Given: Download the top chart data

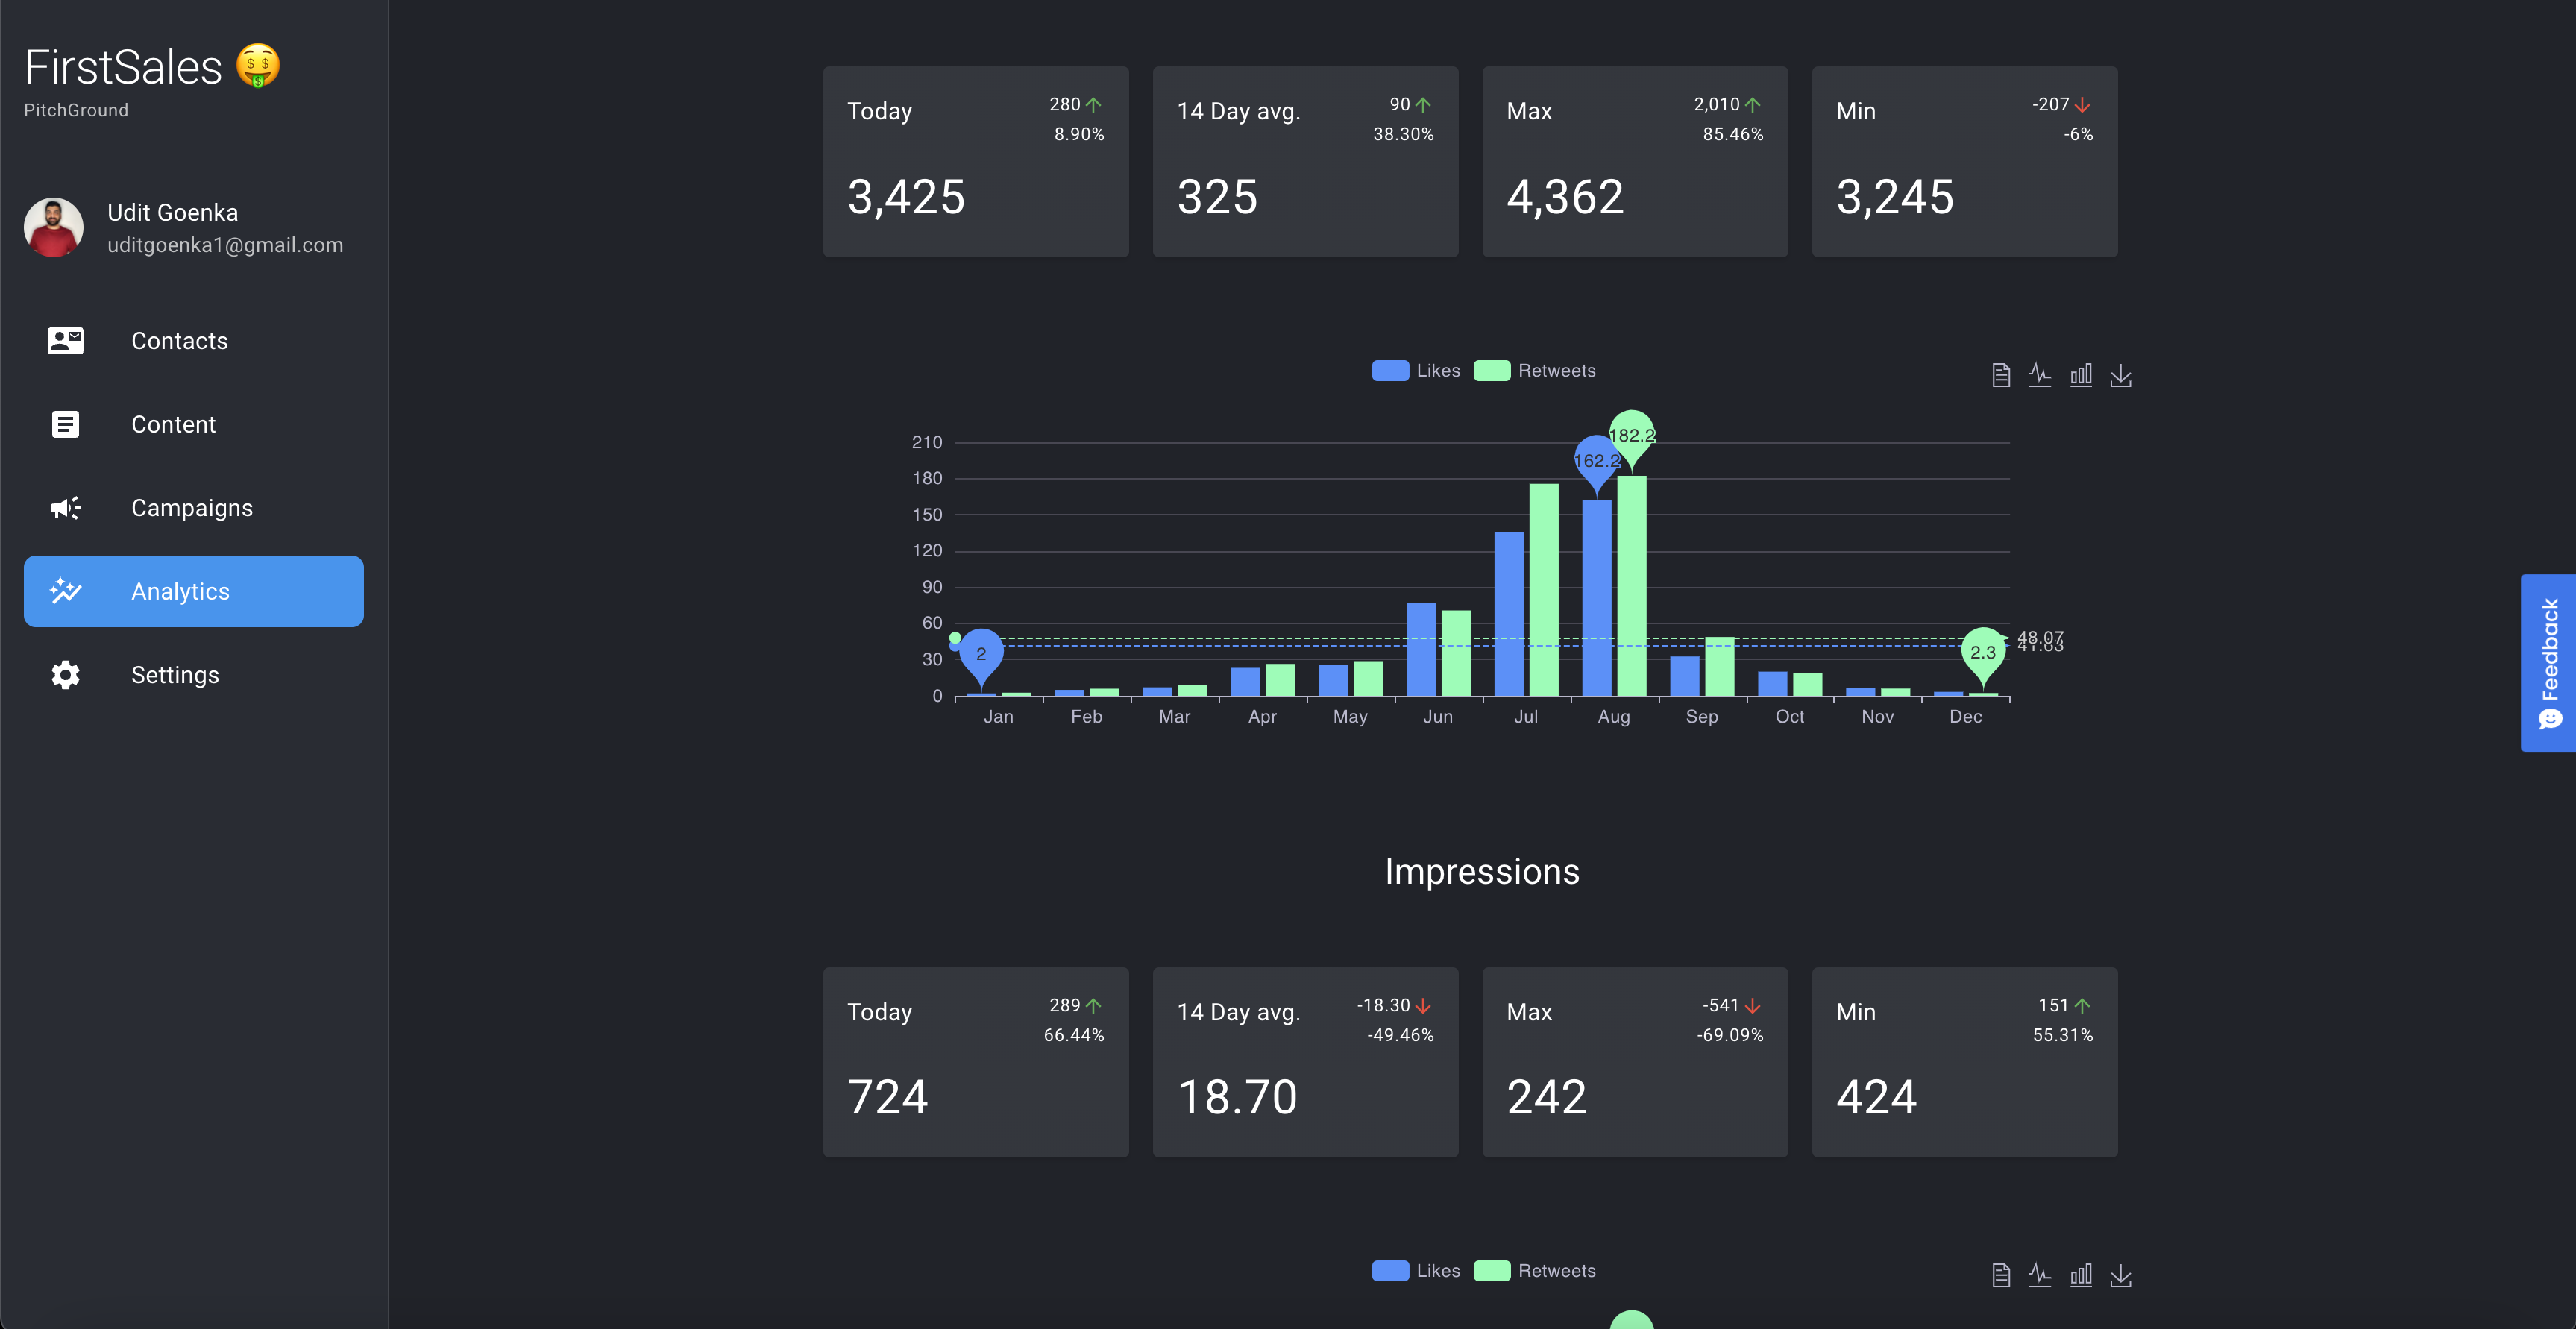Looking at the screenshot, I should click(x=2121, y=375).
